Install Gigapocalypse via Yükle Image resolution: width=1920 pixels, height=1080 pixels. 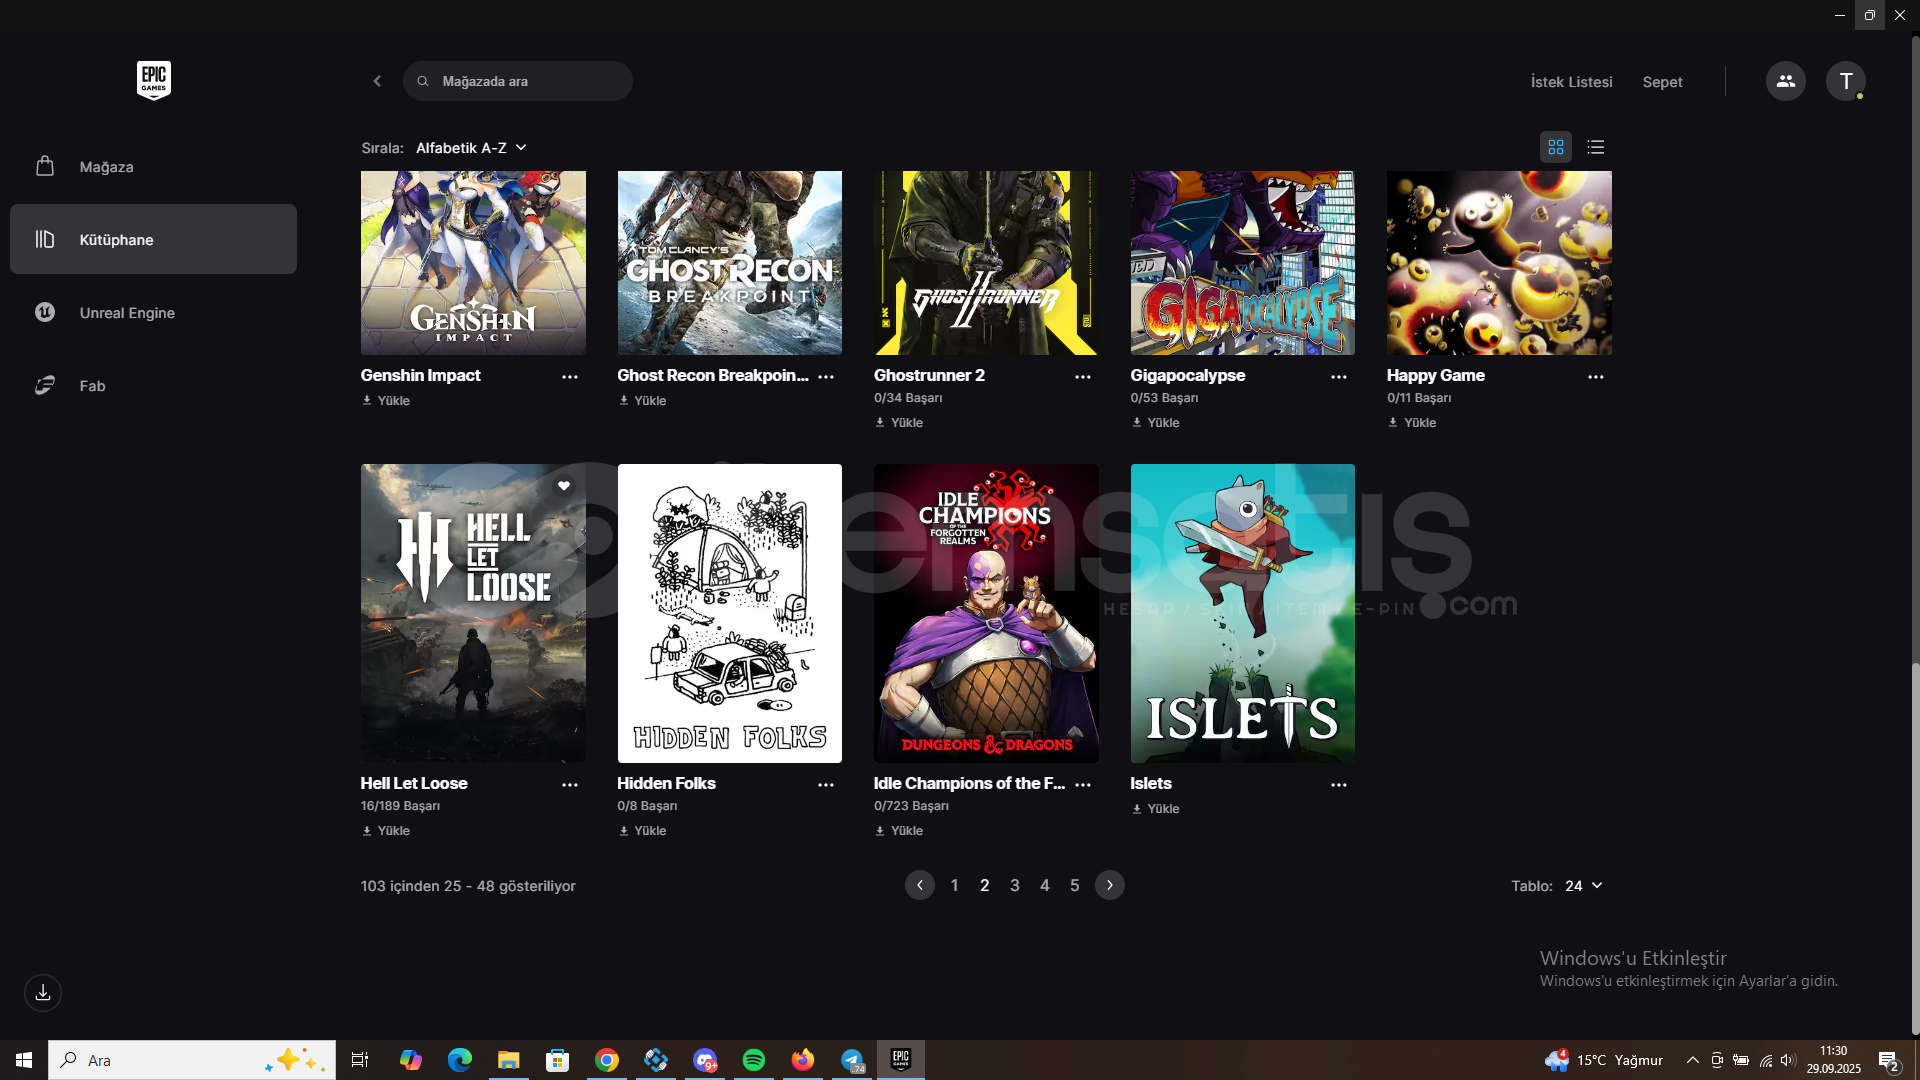coord(1155,423)
